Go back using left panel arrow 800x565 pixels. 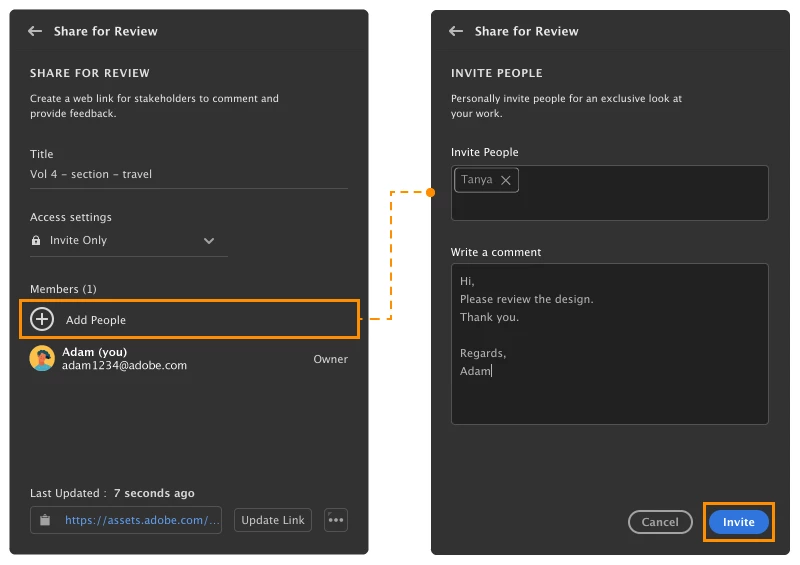35,31
